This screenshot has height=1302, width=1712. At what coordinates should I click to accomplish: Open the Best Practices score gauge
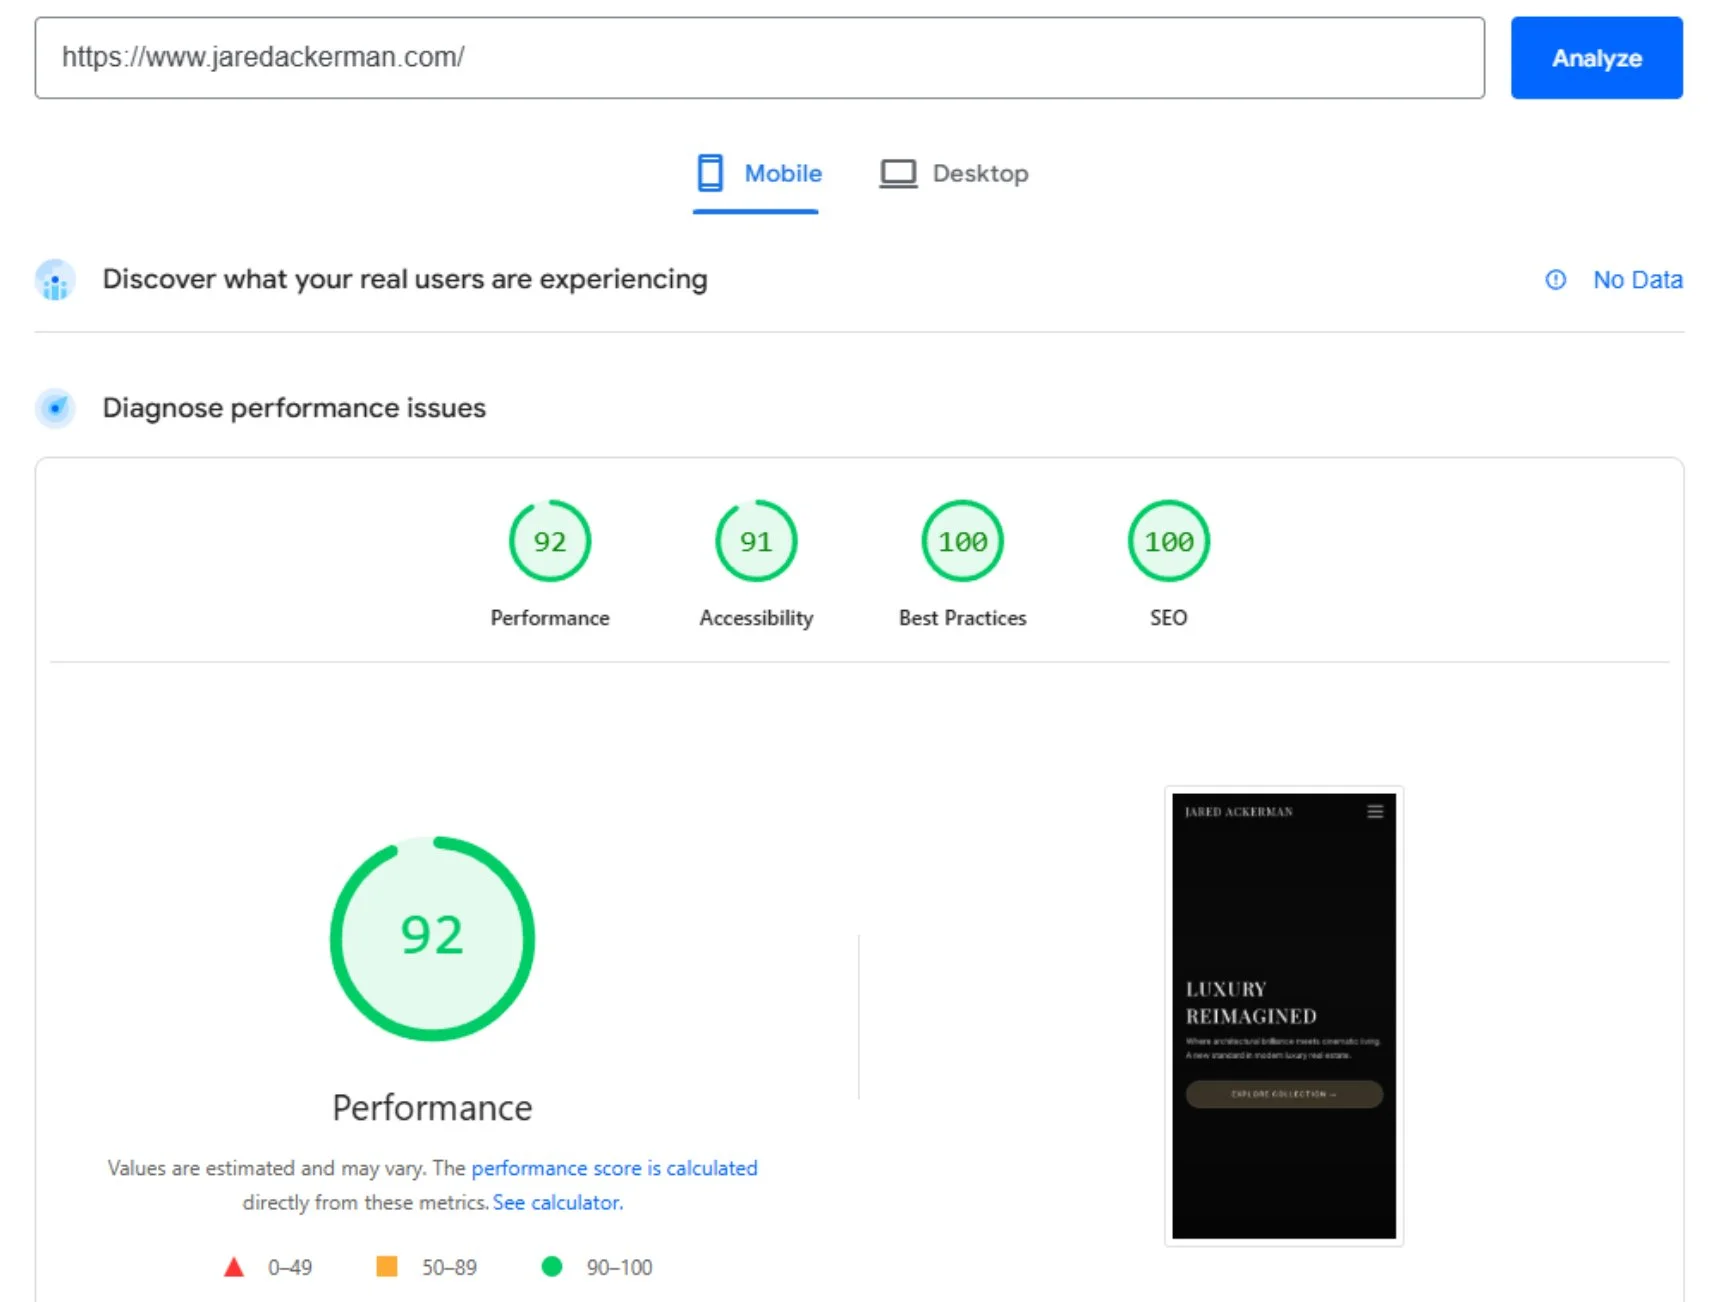pyautogui.click(x=962, y=541)
